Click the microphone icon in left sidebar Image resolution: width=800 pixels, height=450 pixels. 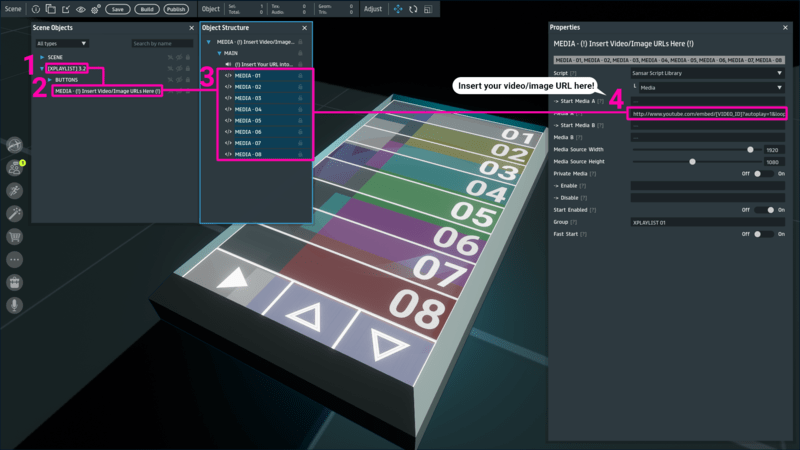(15, 305)
